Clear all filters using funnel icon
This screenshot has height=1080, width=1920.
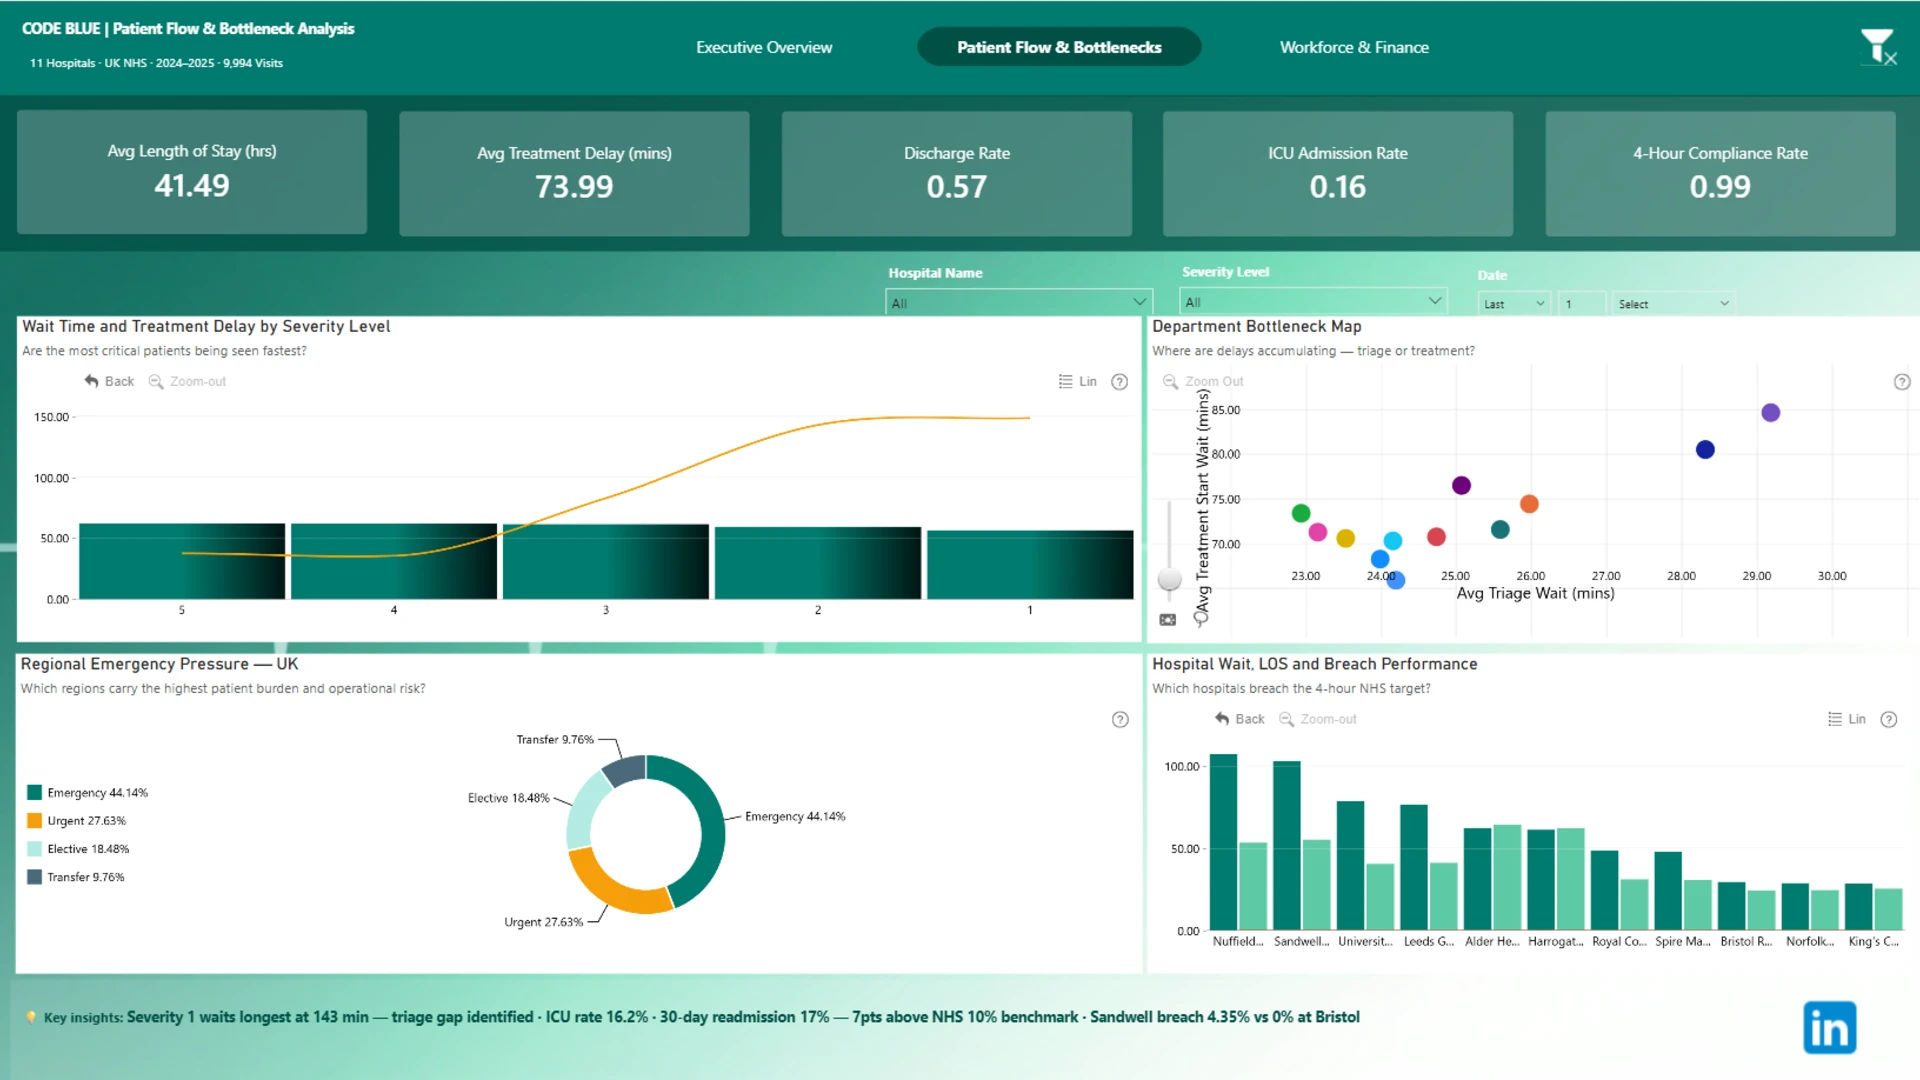tap(1878, 47)
